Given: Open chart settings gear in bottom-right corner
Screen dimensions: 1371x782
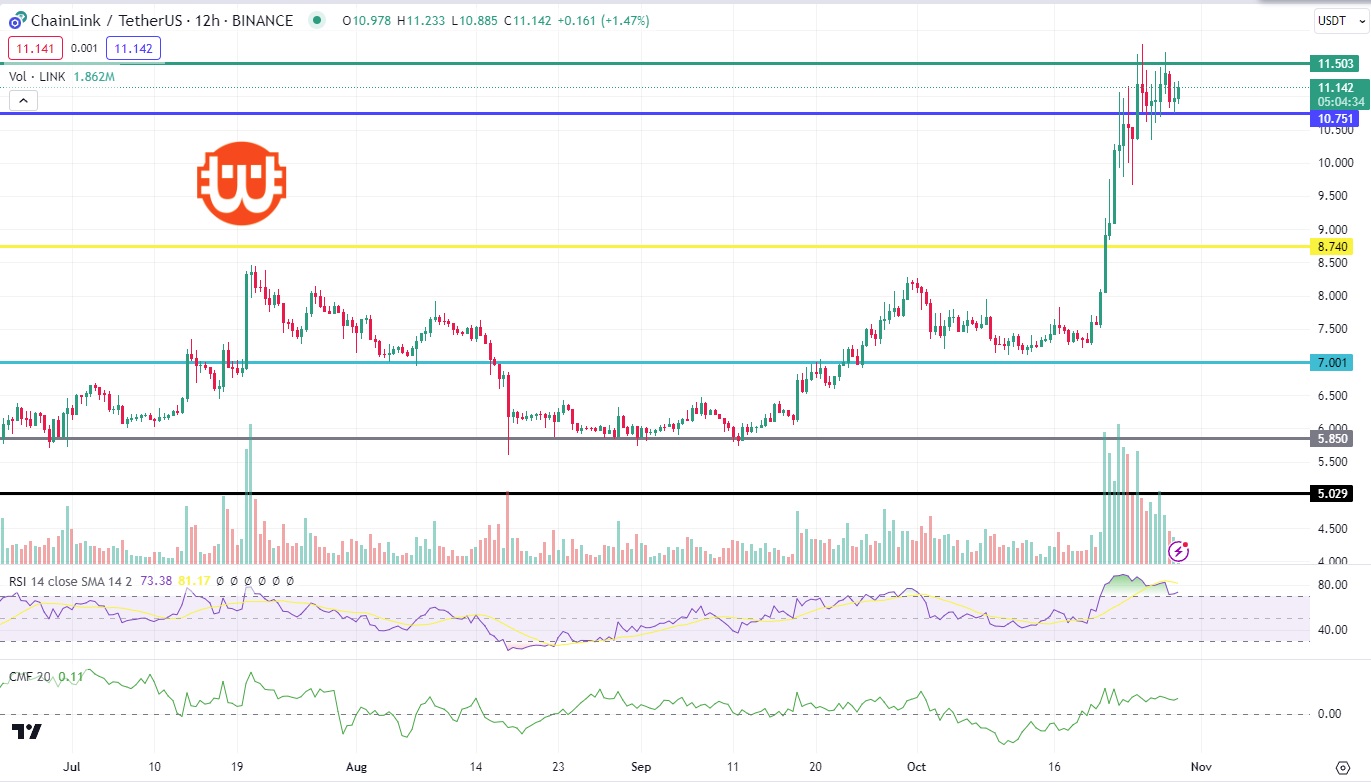Looking at the screenshot, I should (1342, 767).
